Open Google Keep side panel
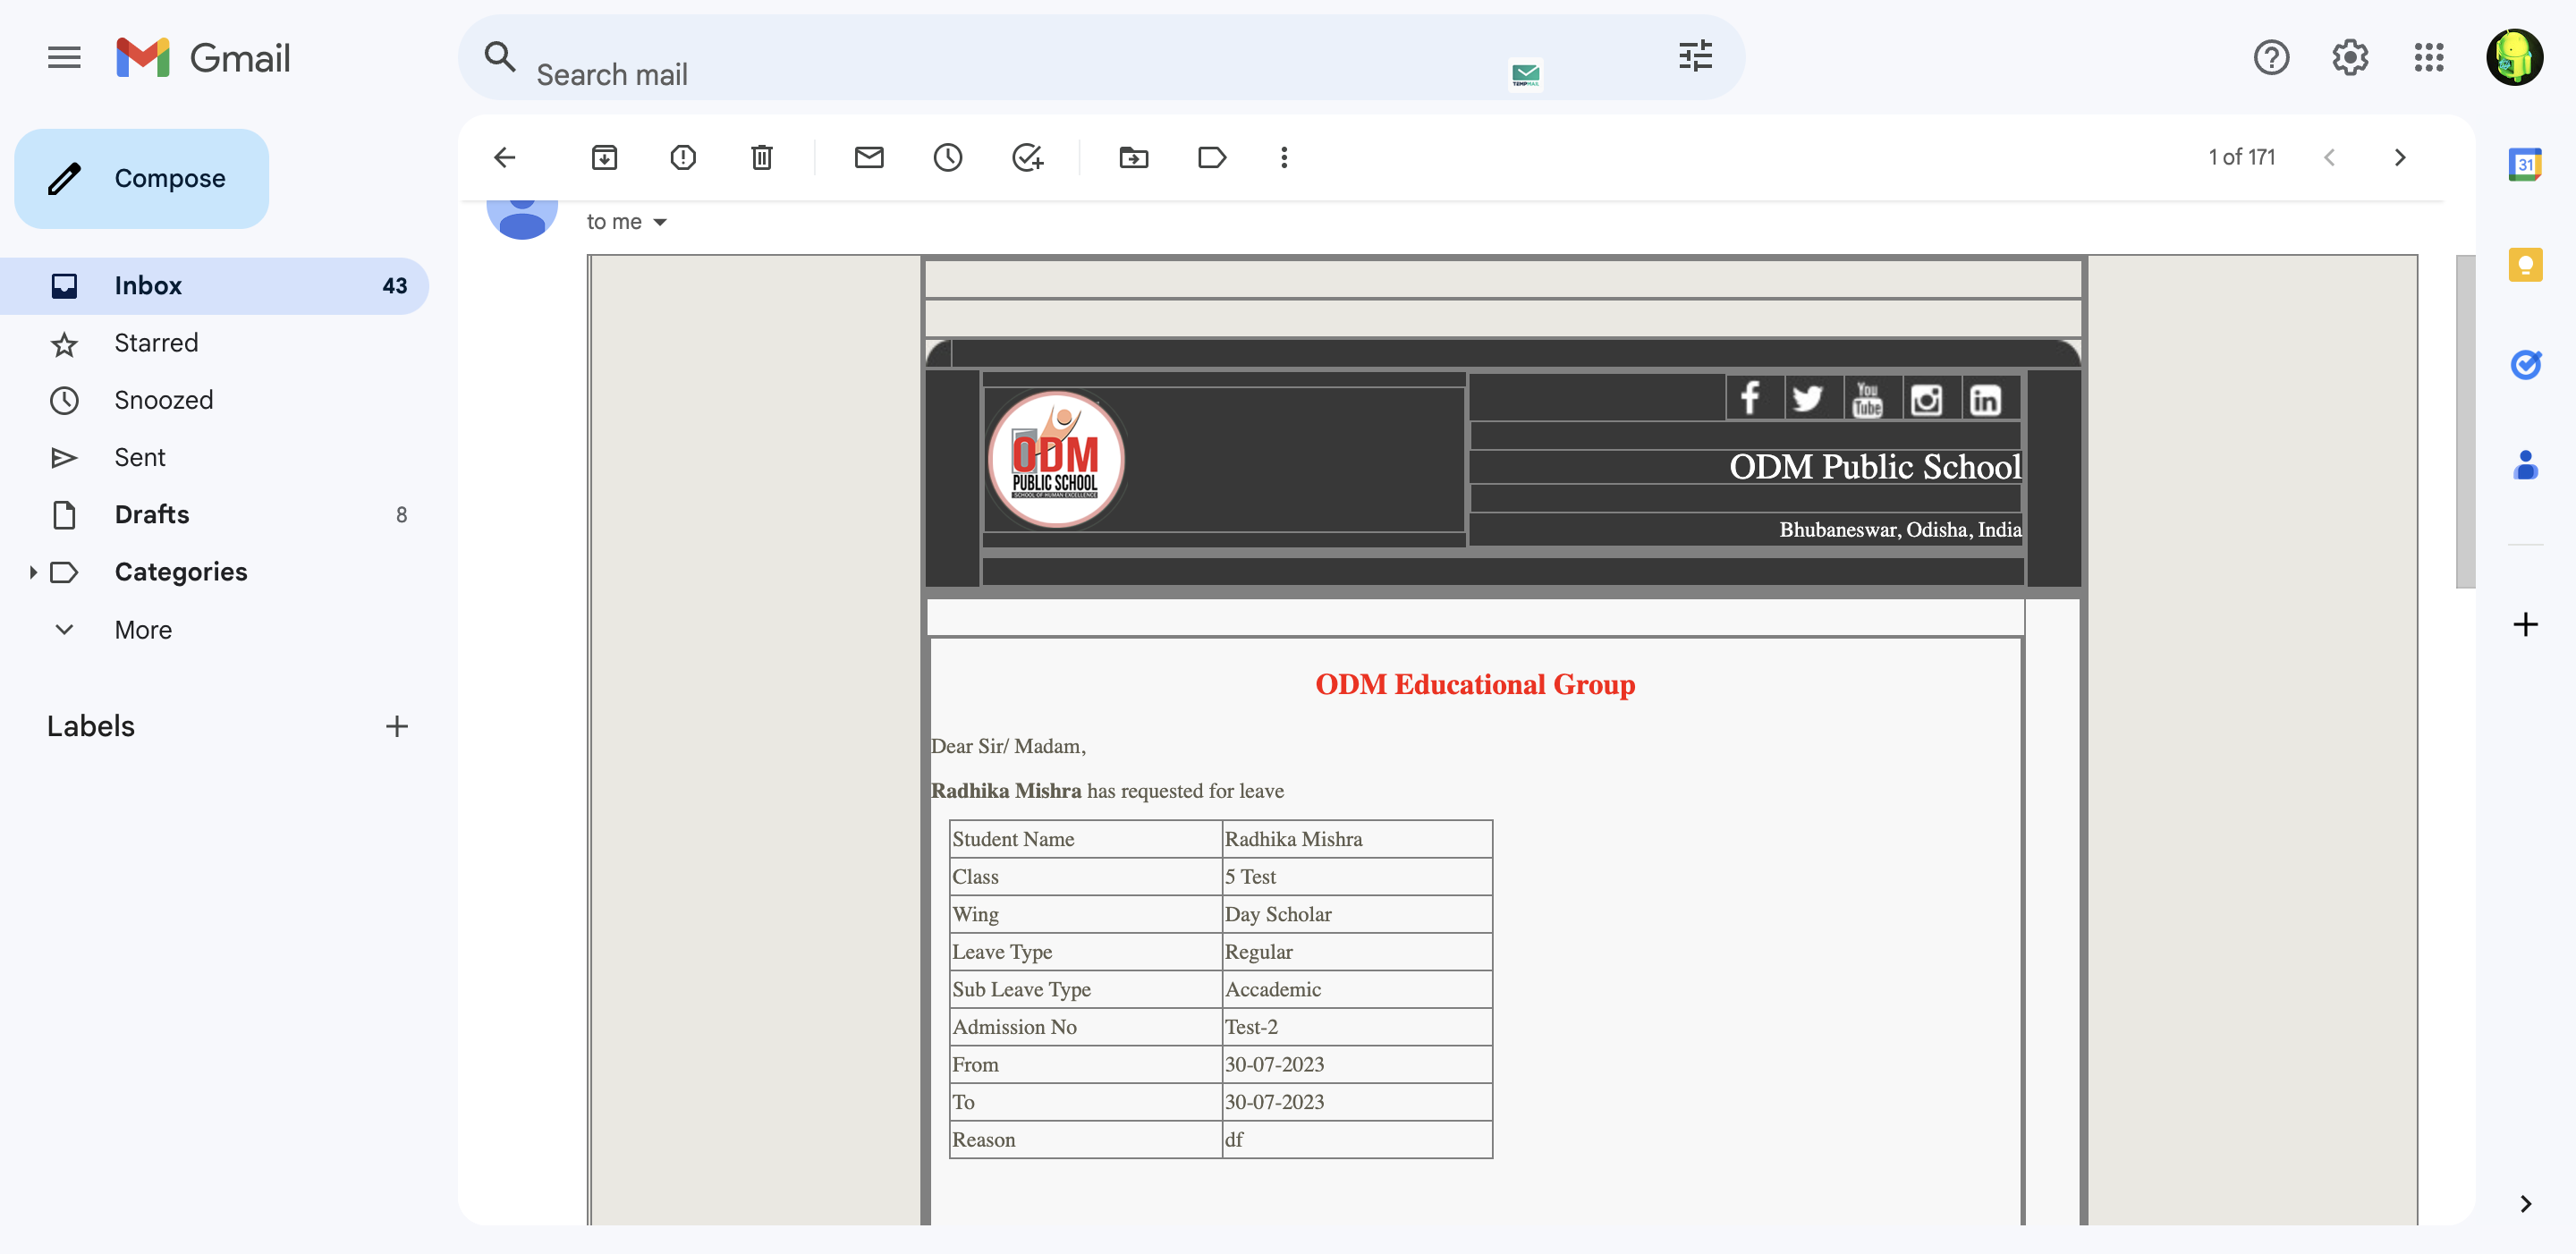The width and height of the screenshot is (2576, 1254). (x=2525, y=264)
